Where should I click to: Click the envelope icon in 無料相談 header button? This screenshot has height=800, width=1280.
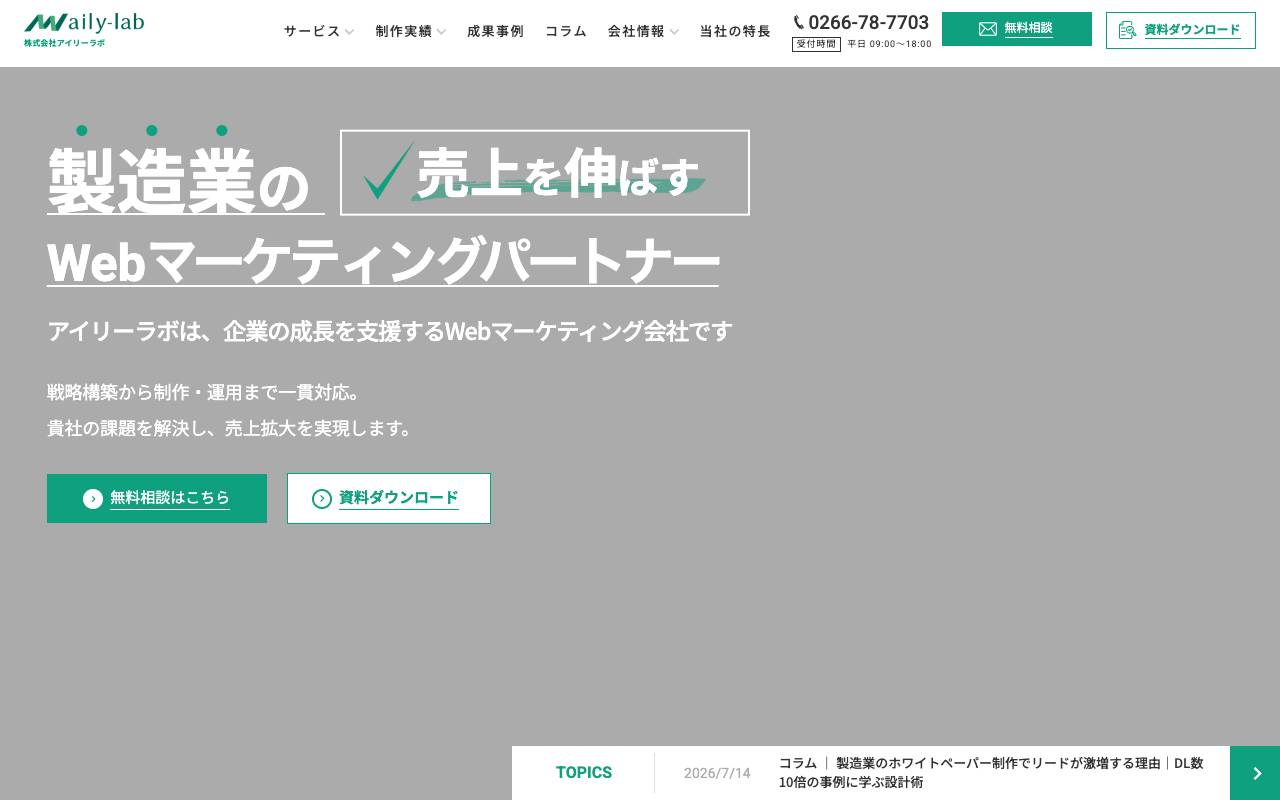pos(988,29)
